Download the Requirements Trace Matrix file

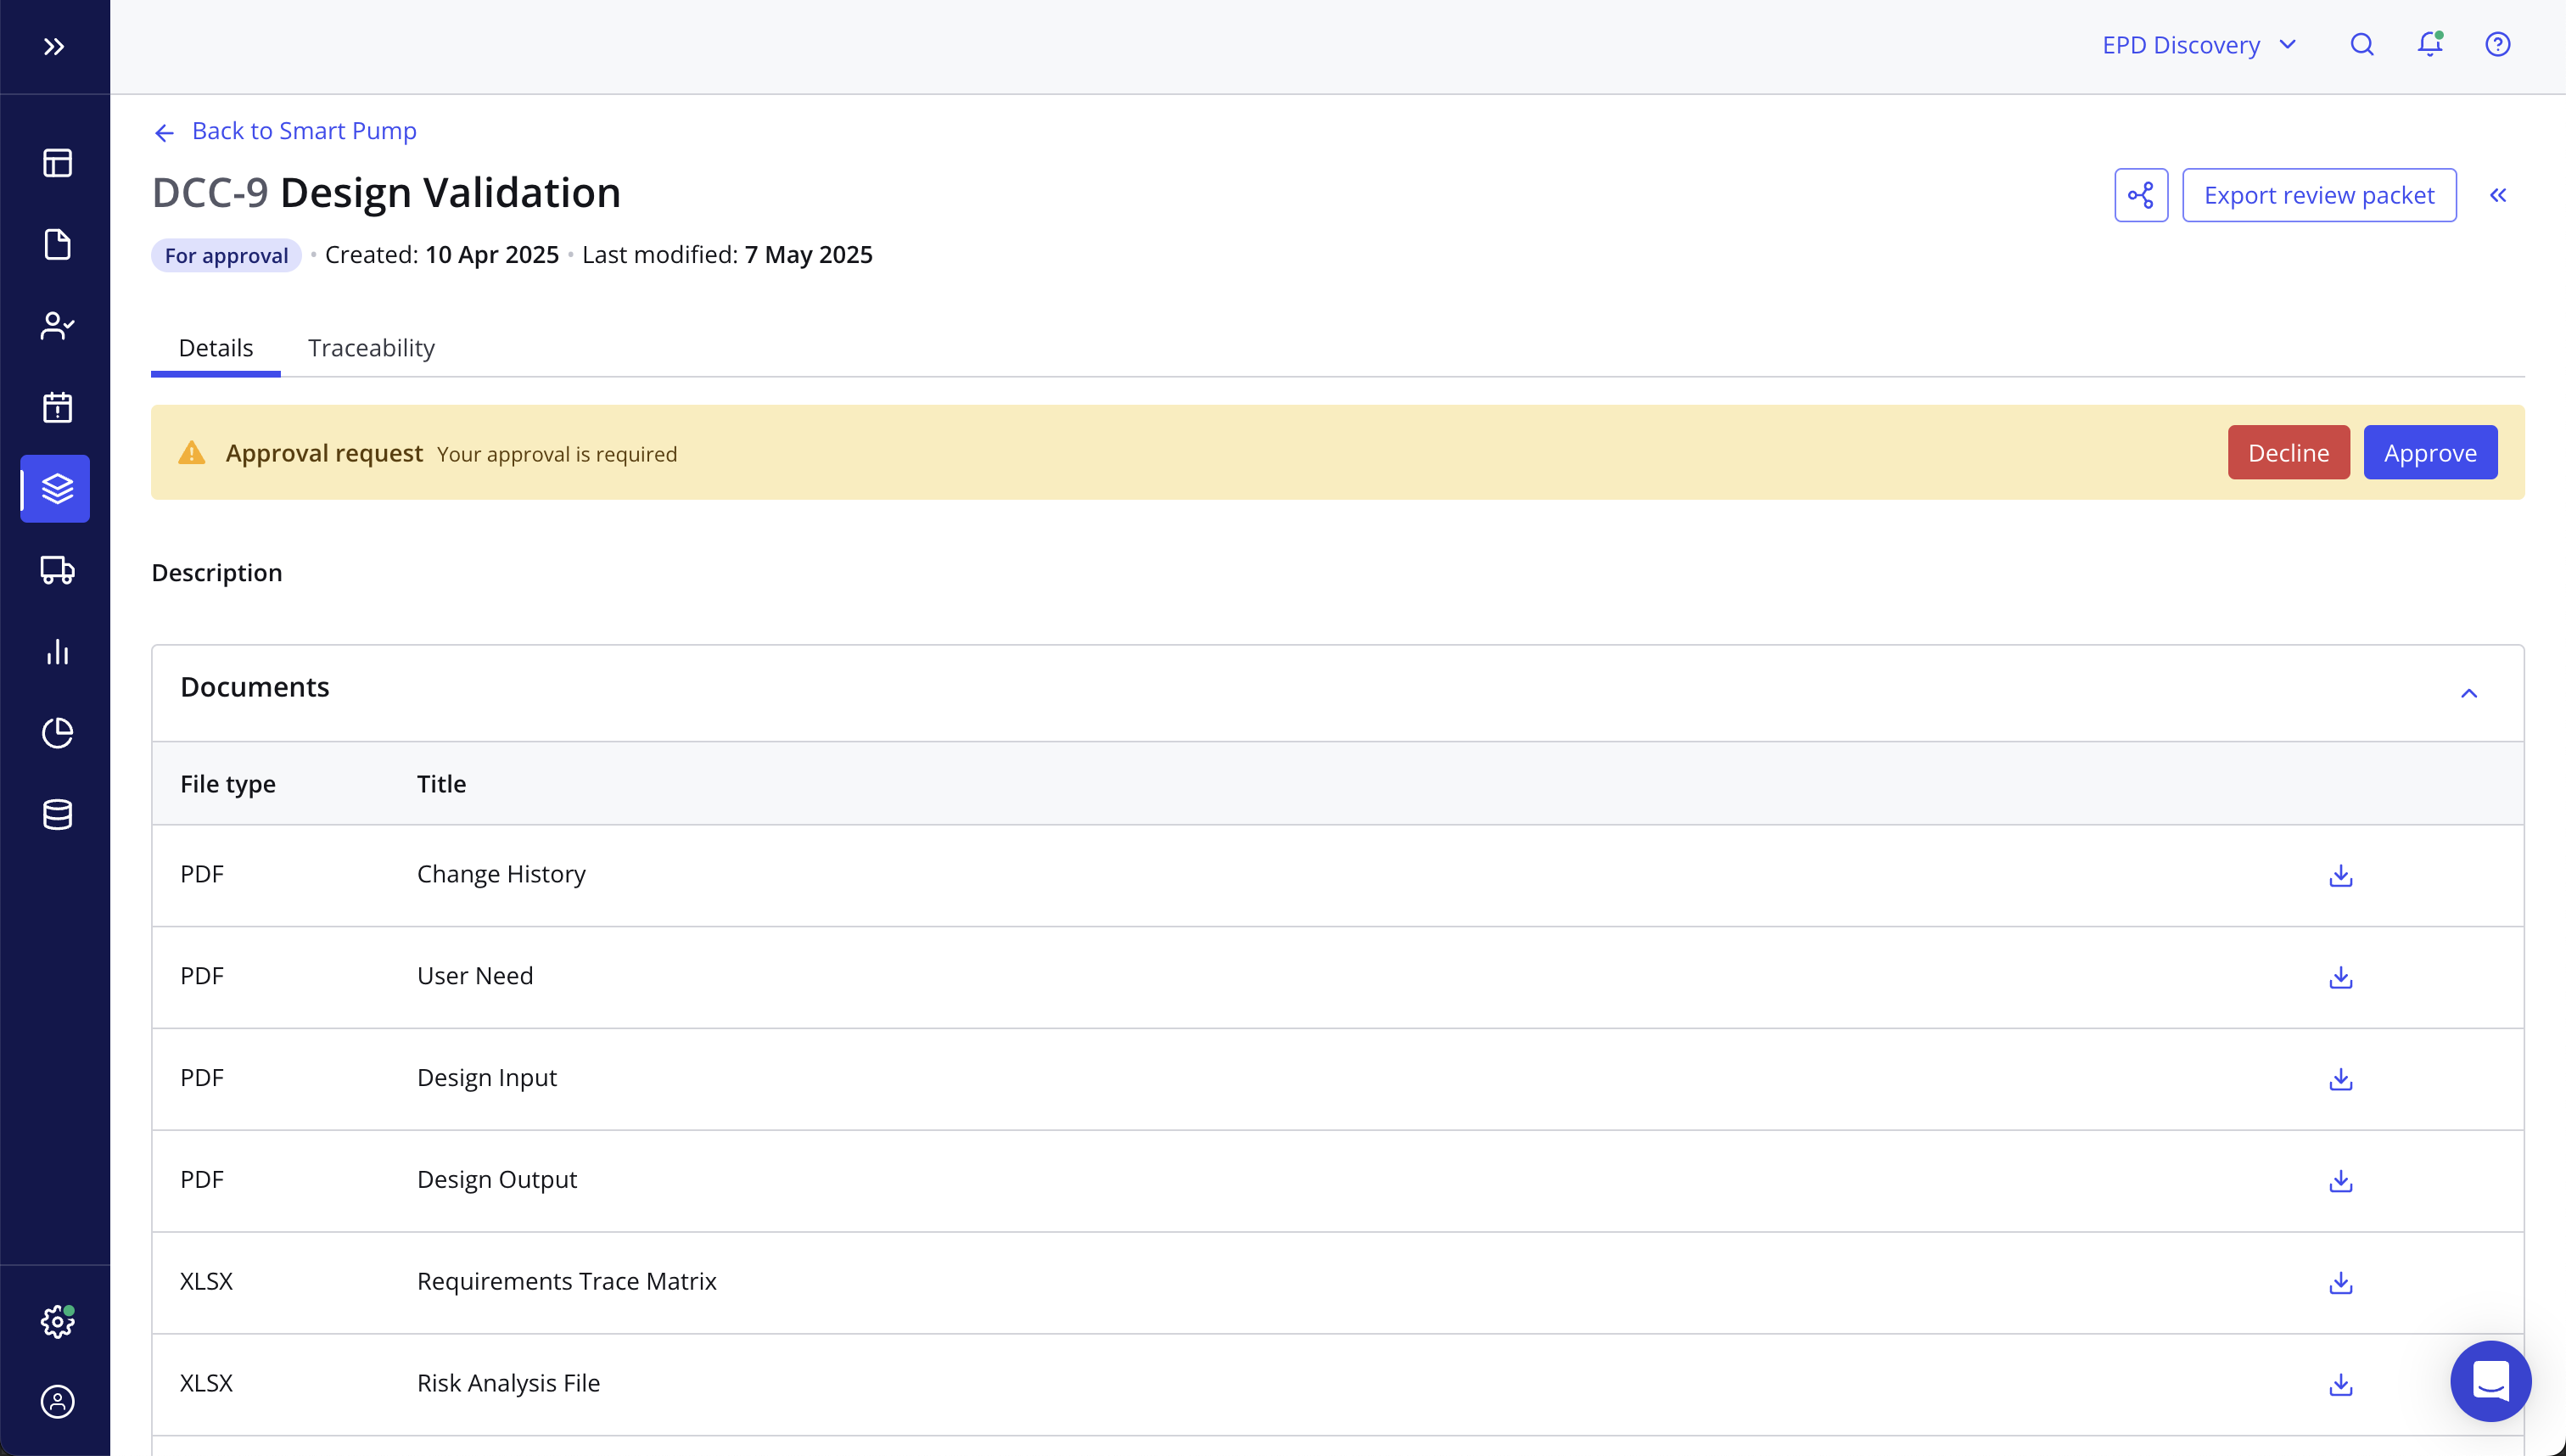[x=2340, y=1282]
